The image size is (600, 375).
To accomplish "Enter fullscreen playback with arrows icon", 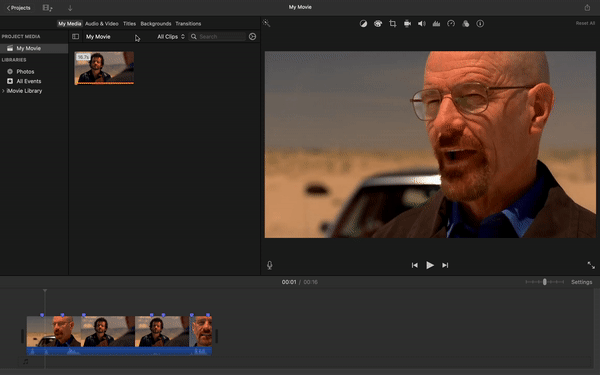I will [591, 265].
